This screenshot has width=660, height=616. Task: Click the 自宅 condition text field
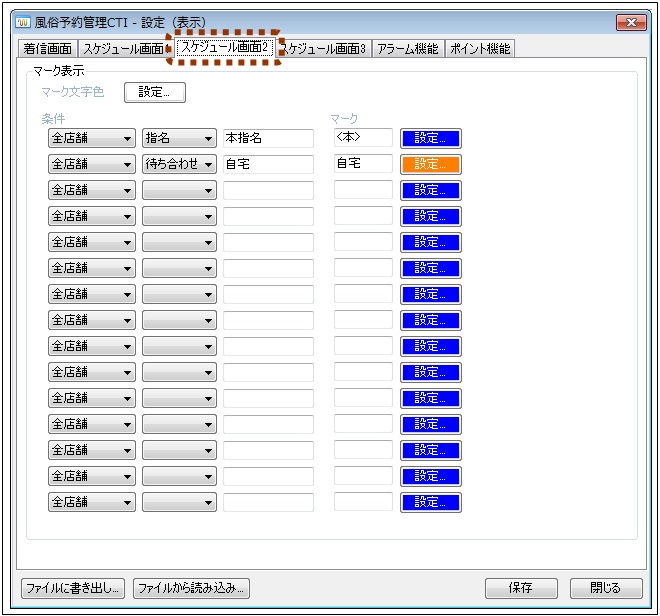(268, 164)
